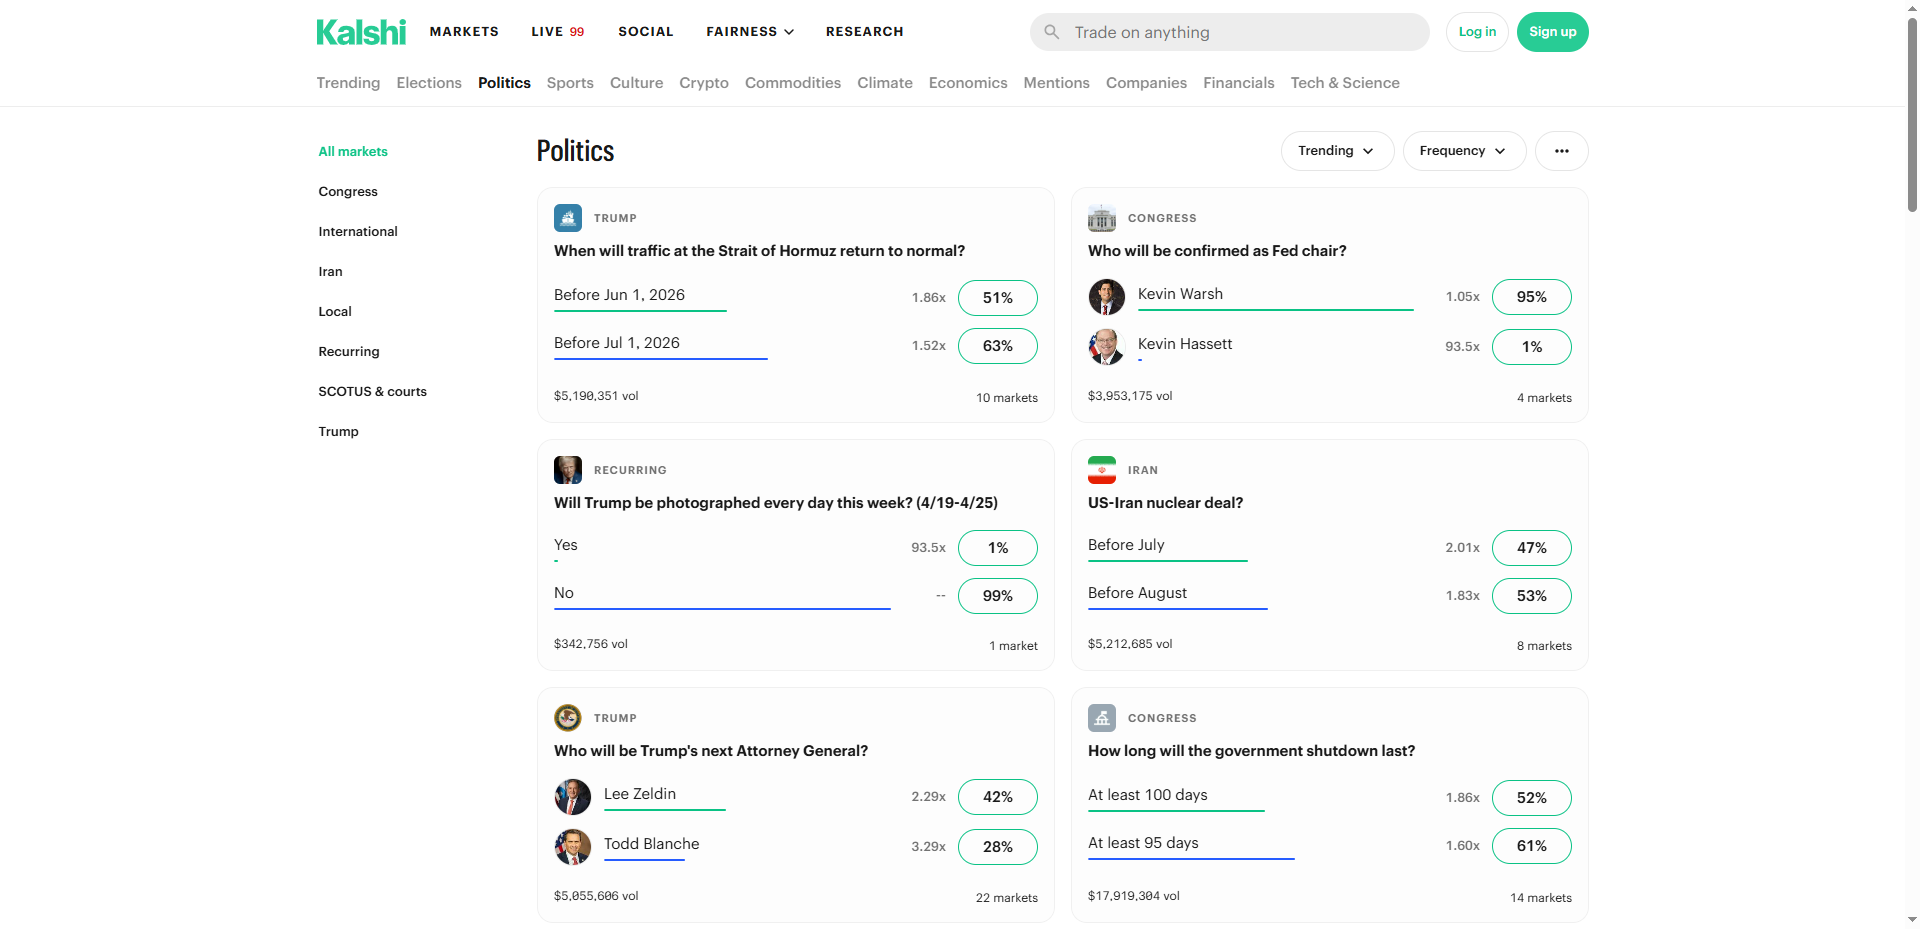Select the 99% No option button
Screen dimensions: 1920x929
pyautogui.click(x=997, y=596)
